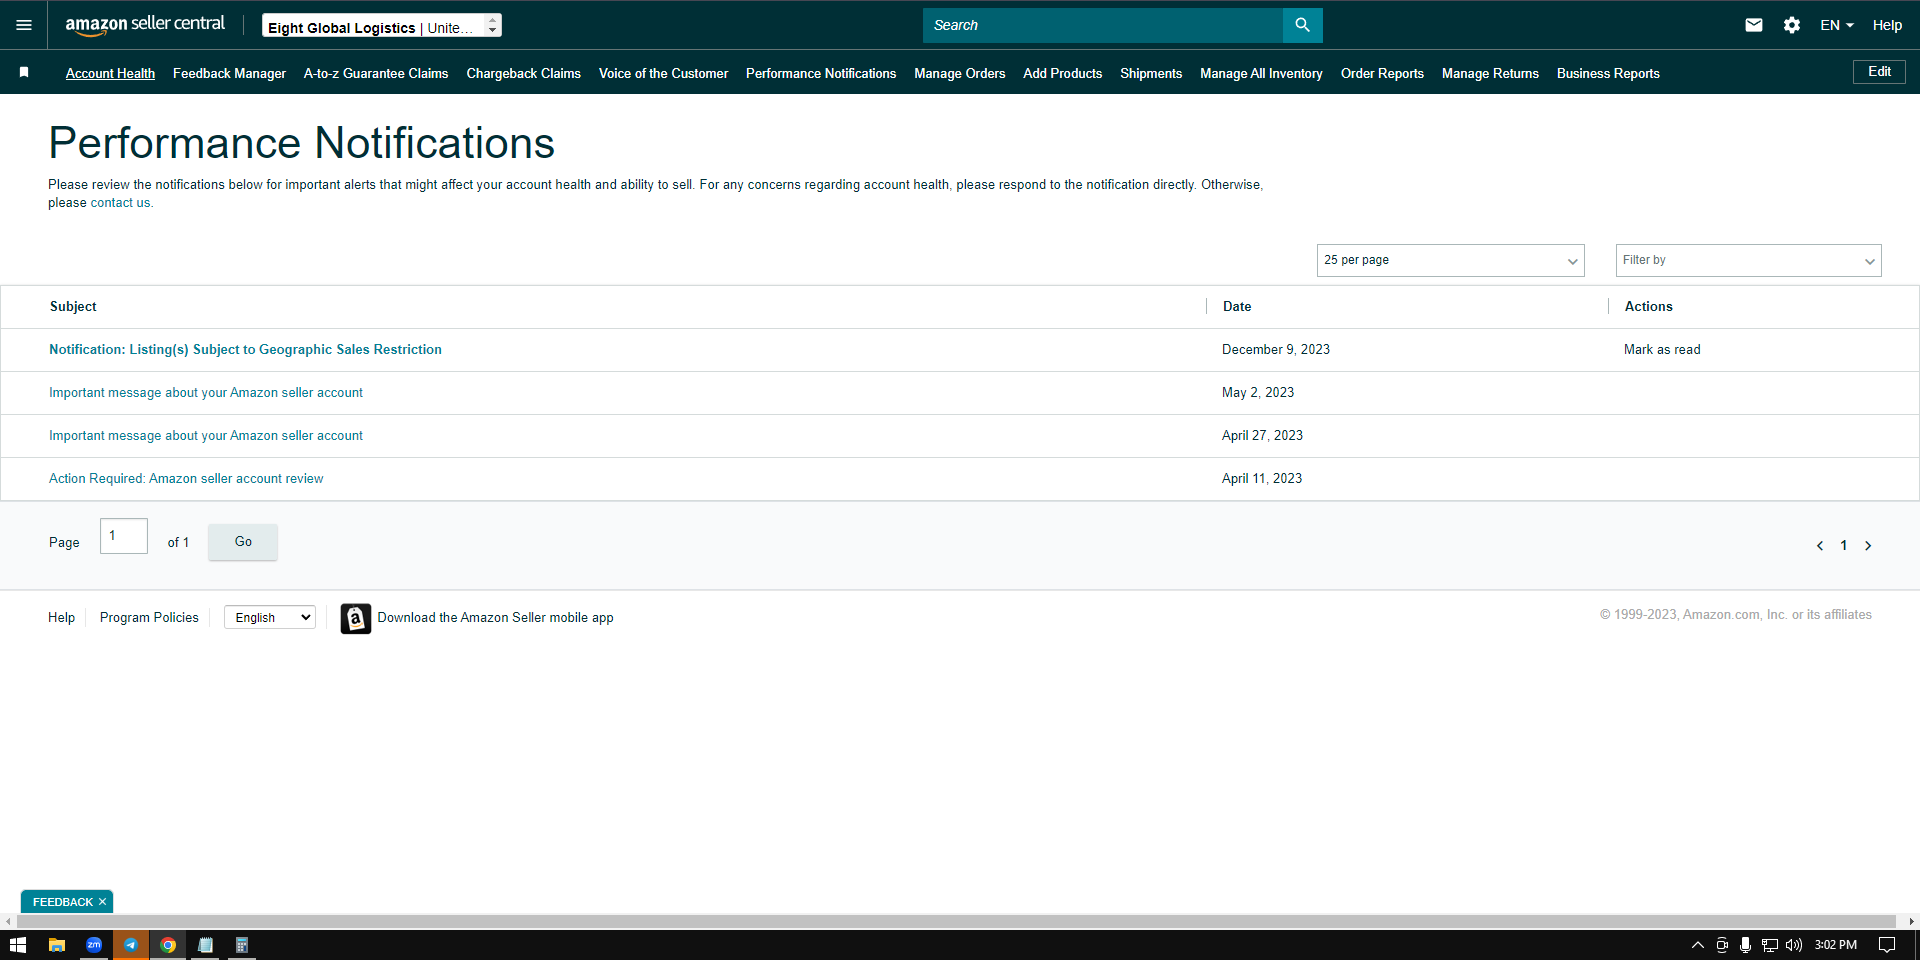
Task: Open the Eight Global Logistics account switcher
Action: pyautogui.click(x=382, y=26)
